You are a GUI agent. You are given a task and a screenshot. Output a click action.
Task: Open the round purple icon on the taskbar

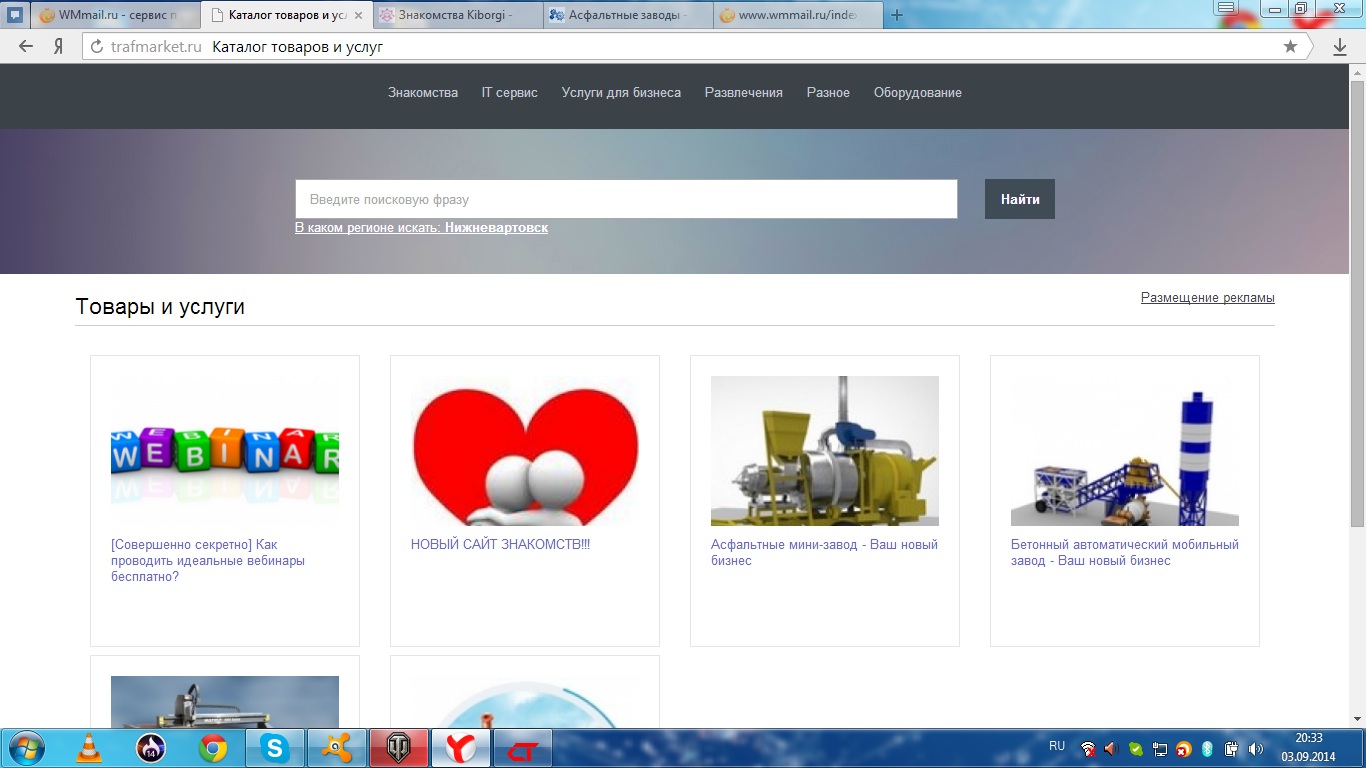pos(150,748)
